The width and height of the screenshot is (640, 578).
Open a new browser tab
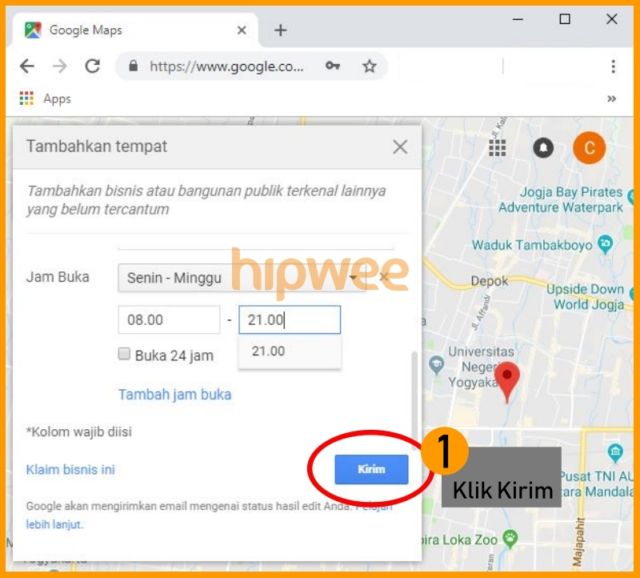tap(280, 30)
